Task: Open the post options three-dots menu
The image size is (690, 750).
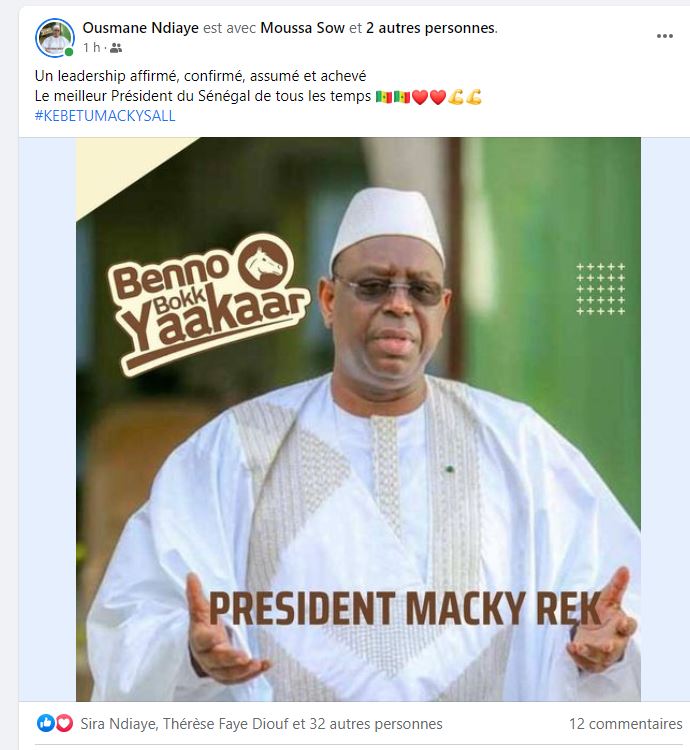Action: (665, 36)
